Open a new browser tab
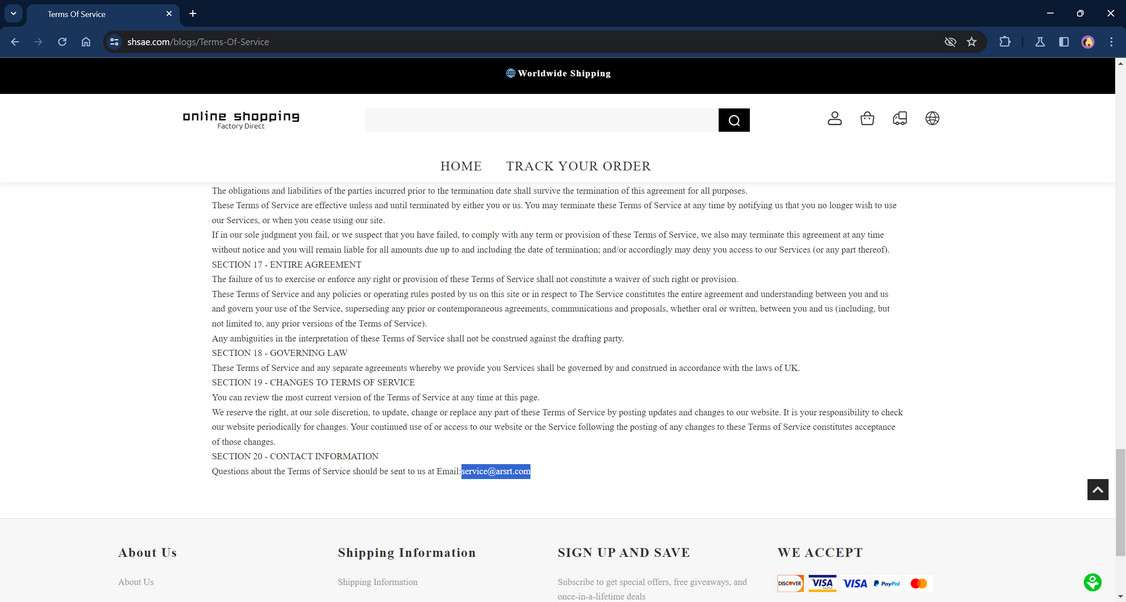This screenshot has width=1126, height=602. (192, 14)
